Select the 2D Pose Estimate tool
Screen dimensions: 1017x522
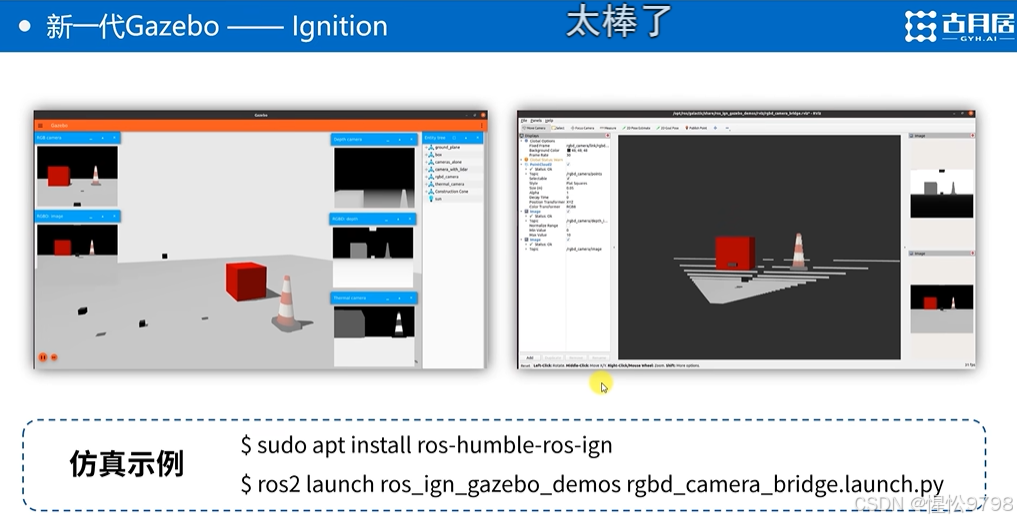(x=636, y=128)
